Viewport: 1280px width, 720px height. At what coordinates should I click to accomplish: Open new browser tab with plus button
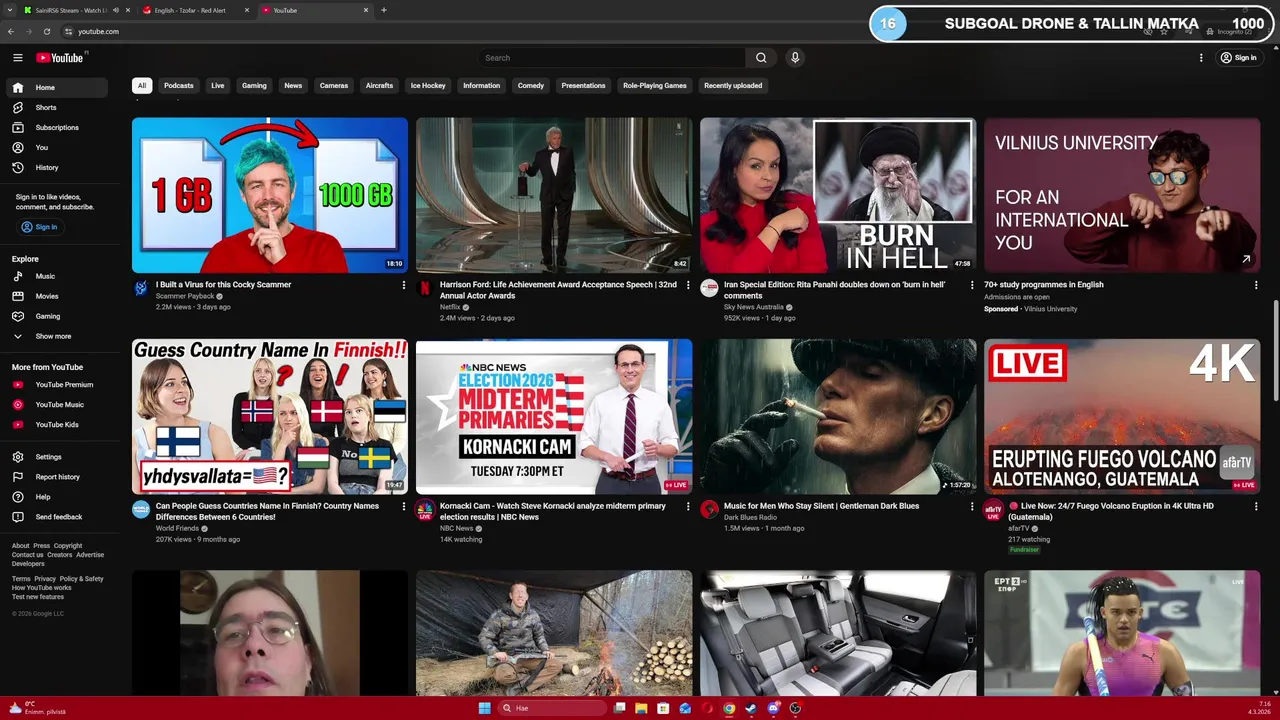(x=384, y=10)
